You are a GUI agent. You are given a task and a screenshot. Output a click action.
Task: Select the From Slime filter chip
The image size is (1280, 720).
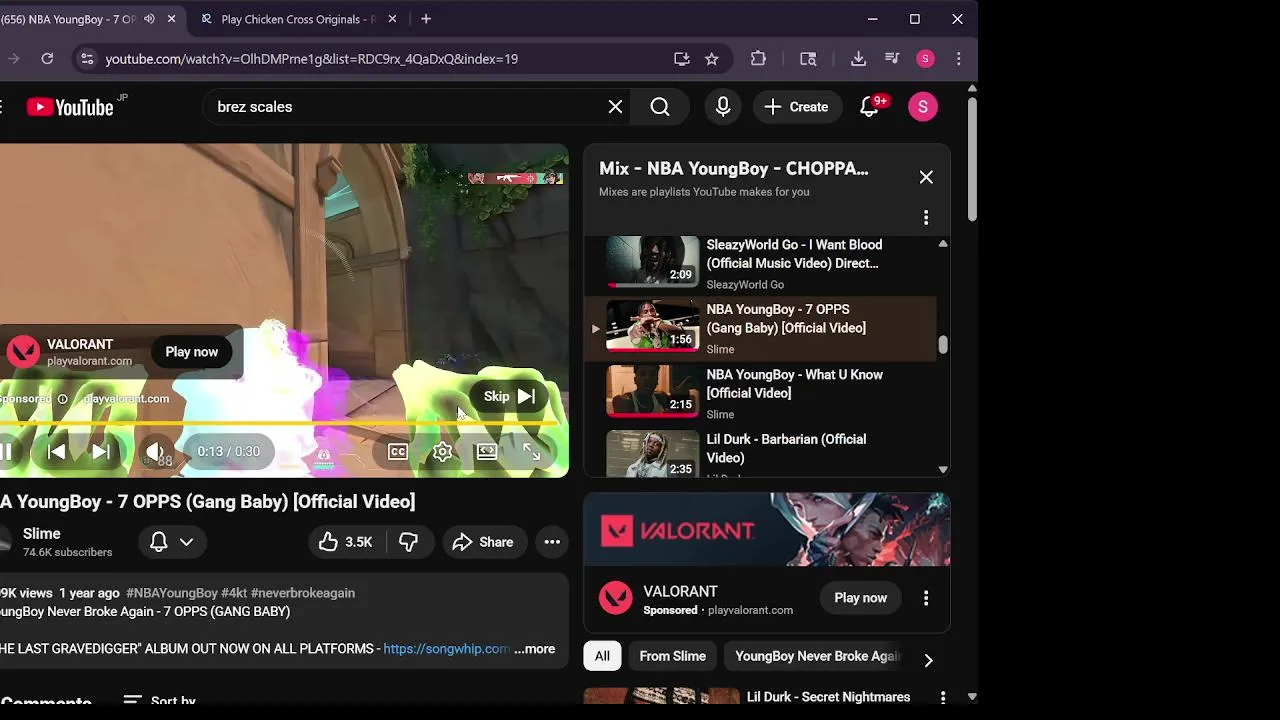click(672, 656)
